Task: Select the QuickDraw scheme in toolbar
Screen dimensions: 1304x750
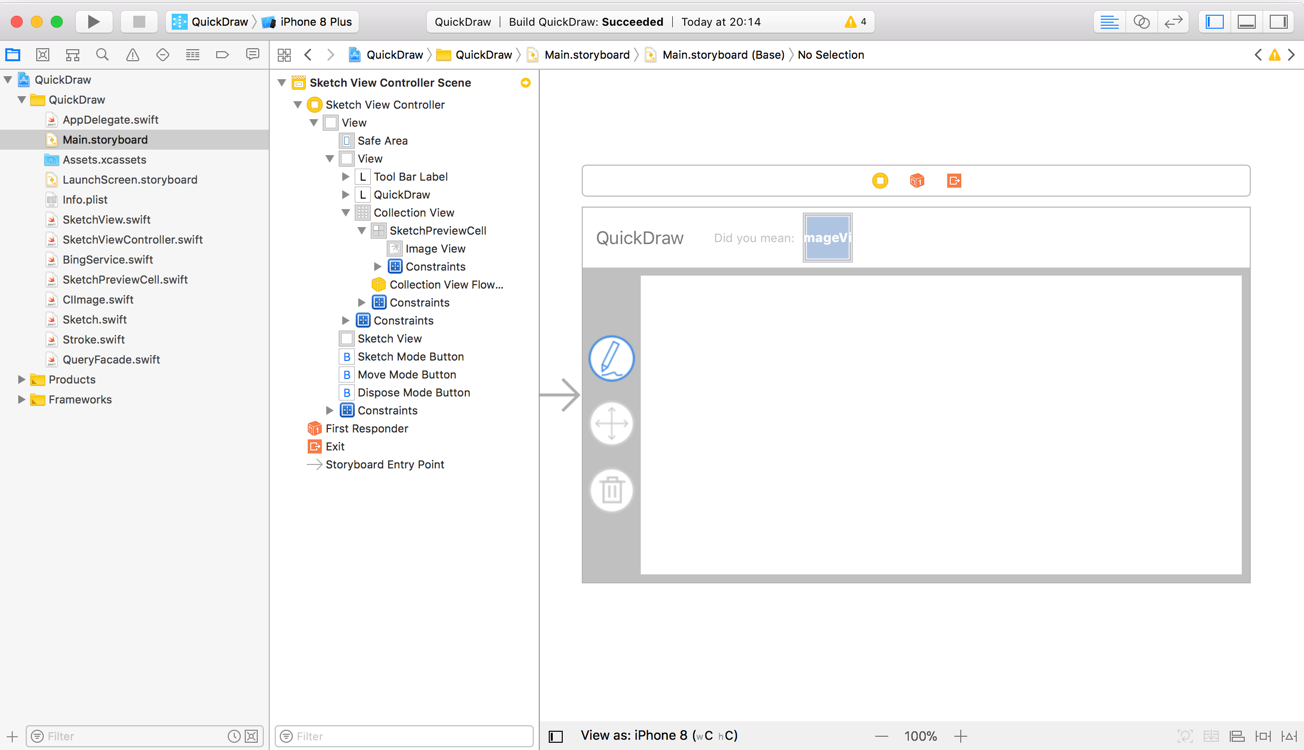Action: (x=210, y=21)
